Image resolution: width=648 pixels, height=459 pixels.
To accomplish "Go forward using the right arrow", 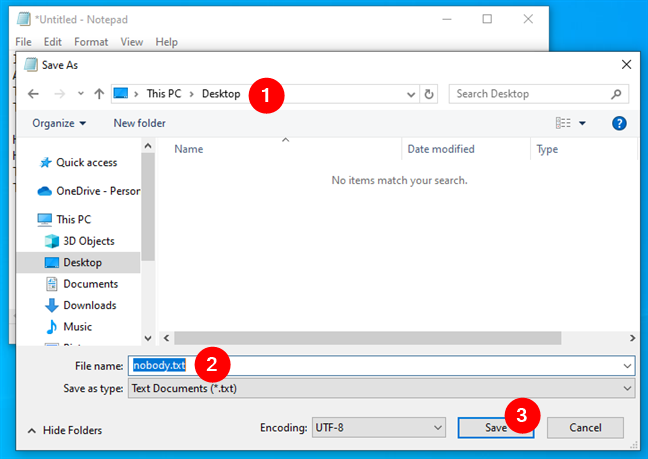I will 60,94.
